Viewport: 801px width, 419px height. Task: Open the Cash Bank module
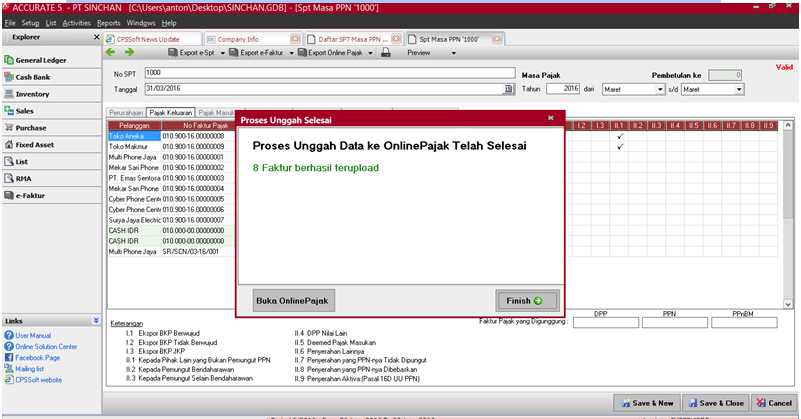(x=32, y=77)
